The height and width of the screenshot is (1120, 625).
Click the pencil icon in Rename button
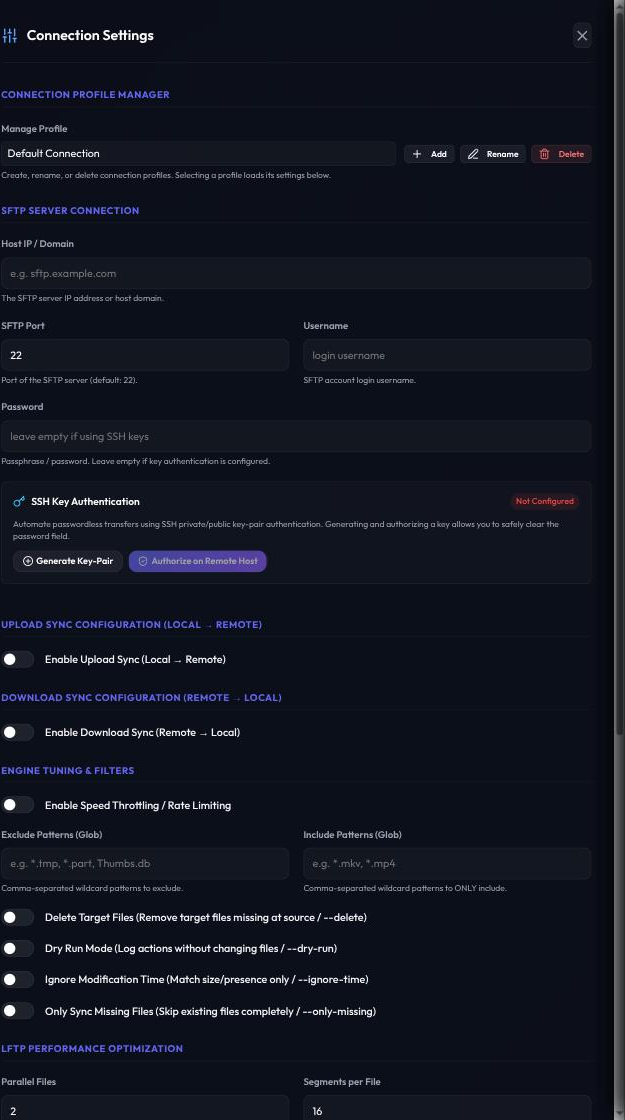point(473,154)
